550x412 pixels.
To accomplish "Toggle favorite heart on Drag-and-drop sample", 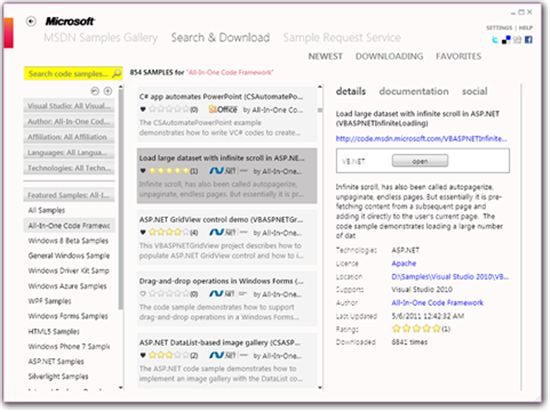I will click(x=143, y=294).
